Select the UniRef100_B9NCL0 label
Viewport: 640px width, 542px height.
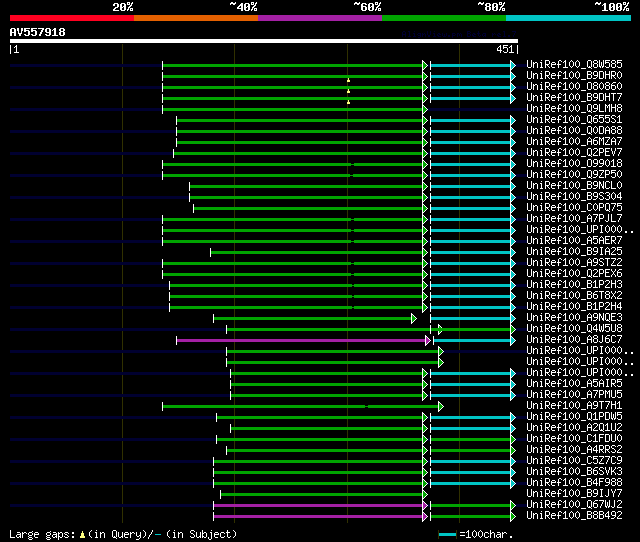coord(574,185)
